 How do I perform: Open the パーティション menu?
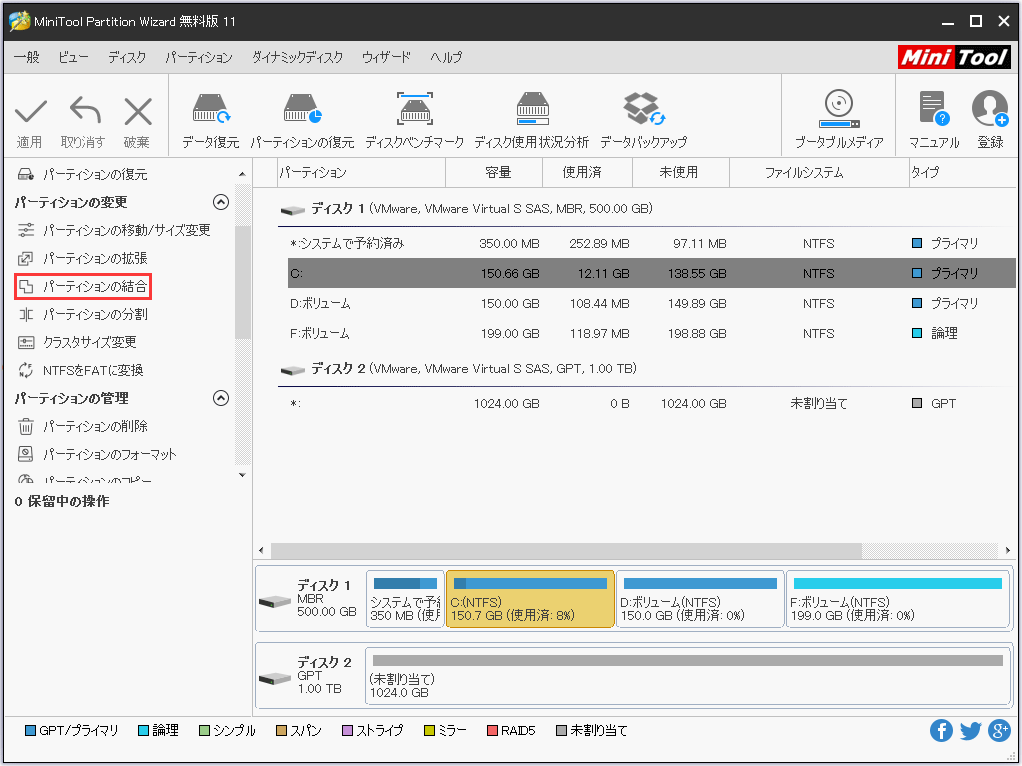(199, 57)
